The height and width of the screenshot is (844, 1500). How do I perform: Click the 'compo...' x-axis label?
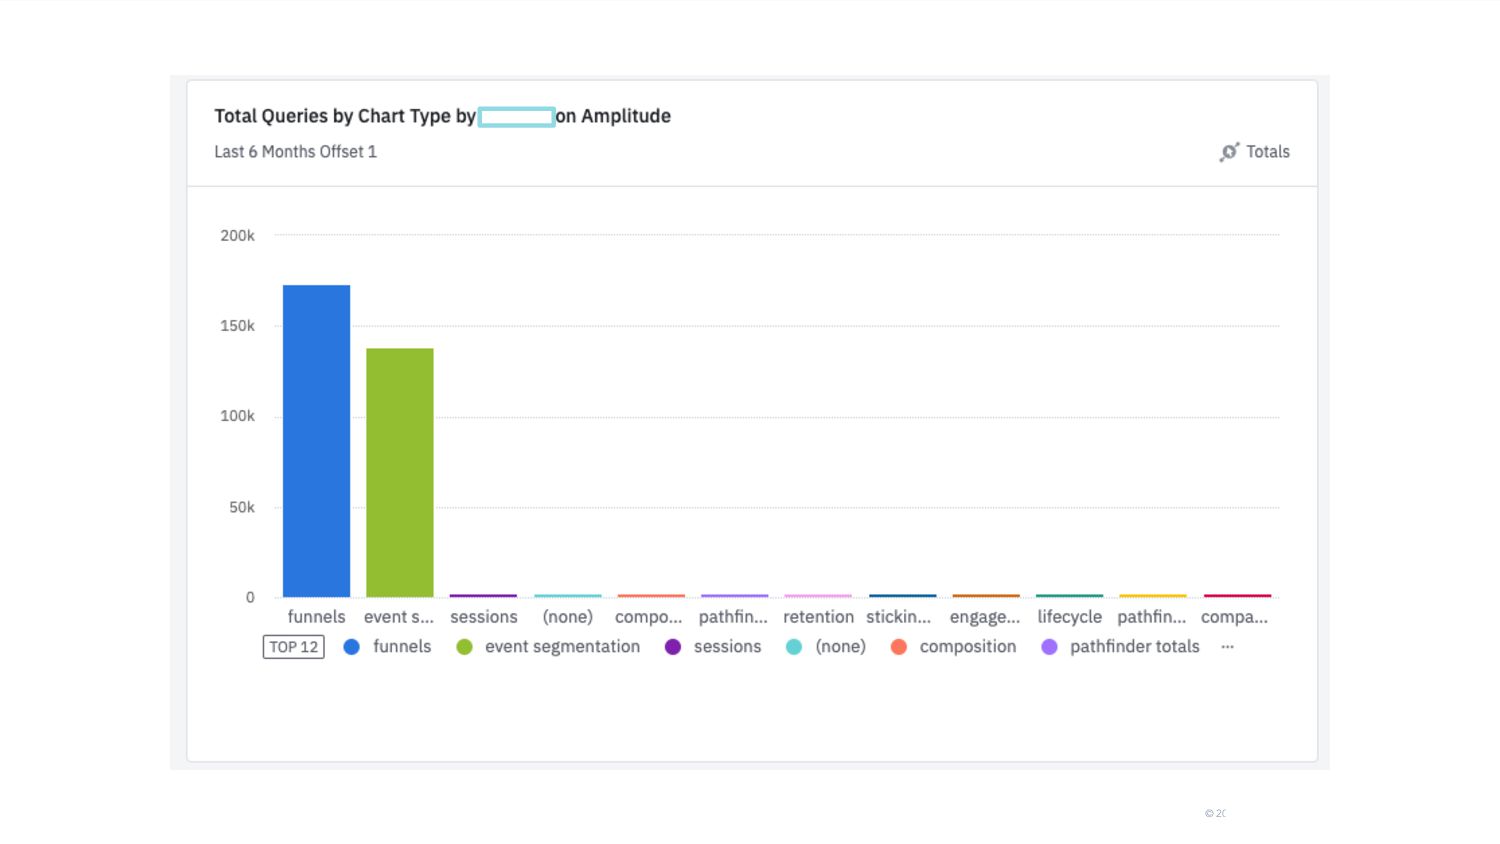pos(649,617)
